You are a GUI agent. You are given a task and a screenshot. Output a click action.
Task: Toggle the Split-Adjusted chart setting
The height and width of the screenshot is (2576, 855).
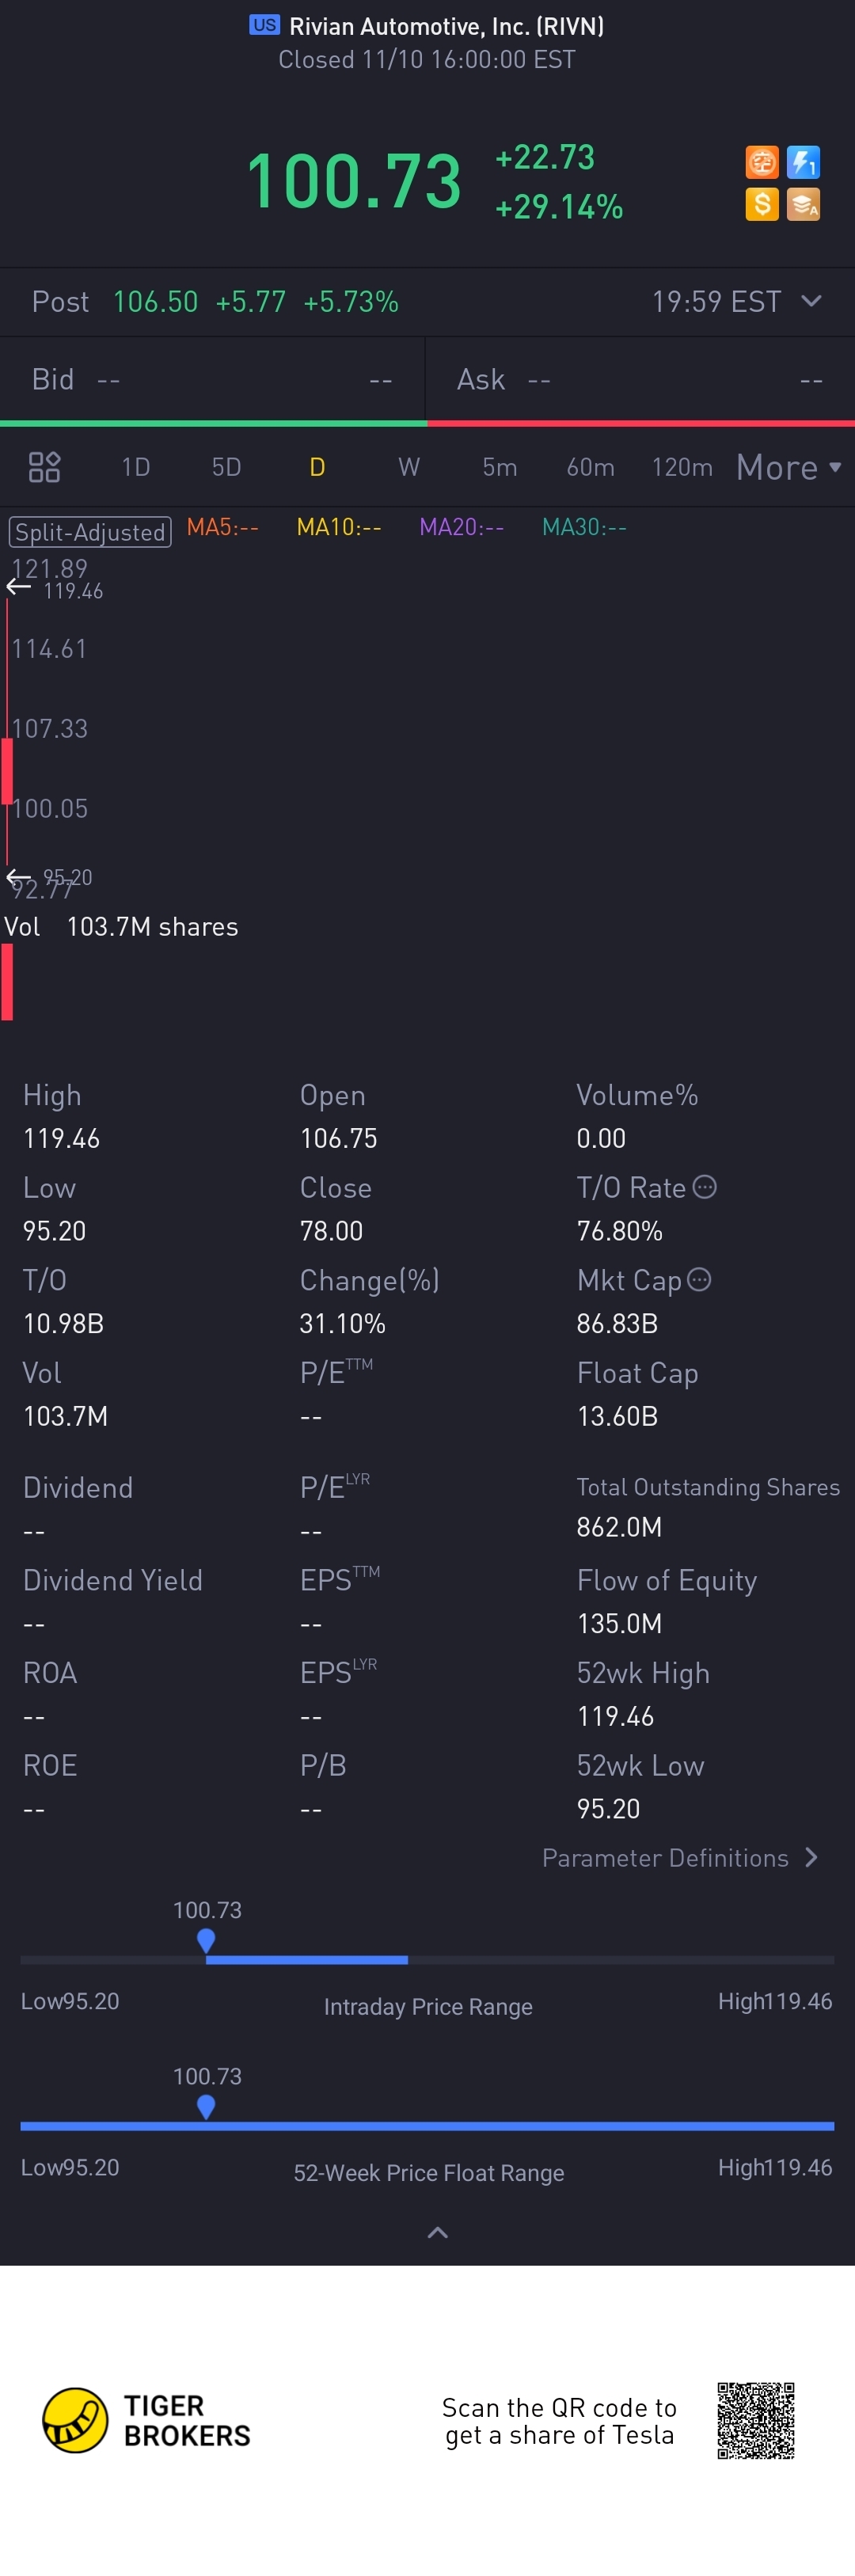90,531
